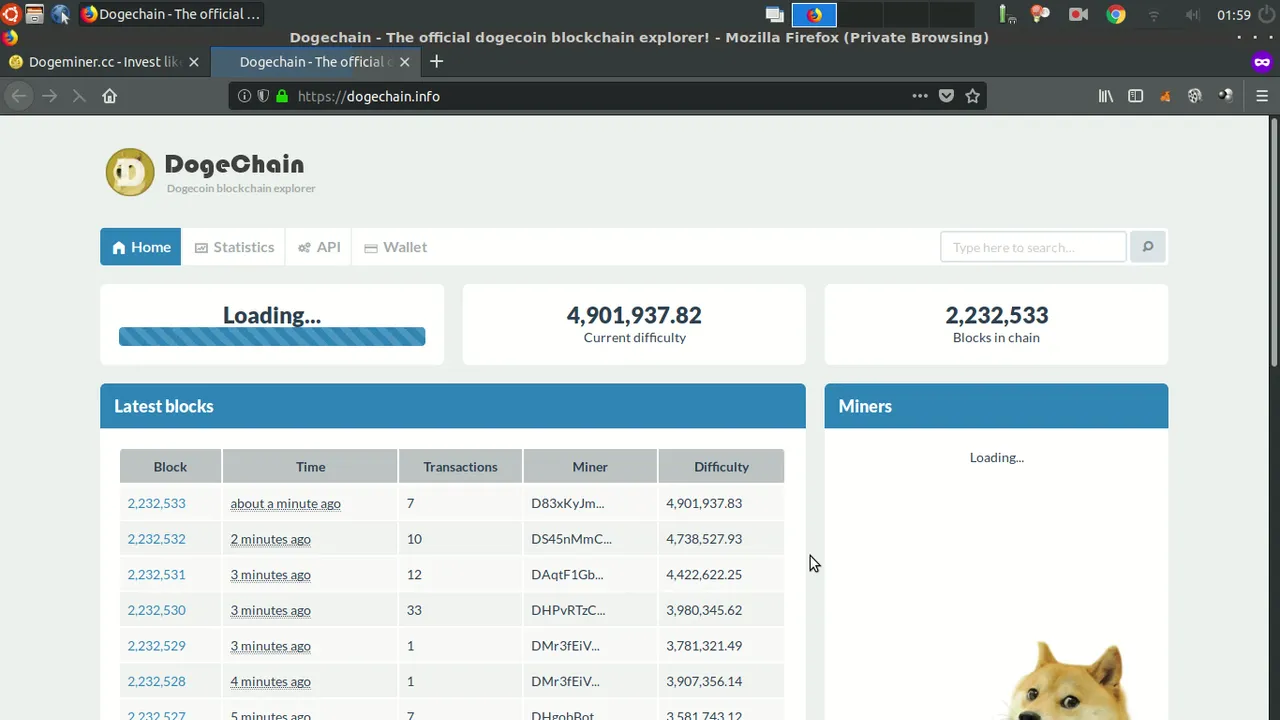Bookmark this page with the star icon
The image size is (1280, 720).
pyautogui.click(x=972, y=96)
